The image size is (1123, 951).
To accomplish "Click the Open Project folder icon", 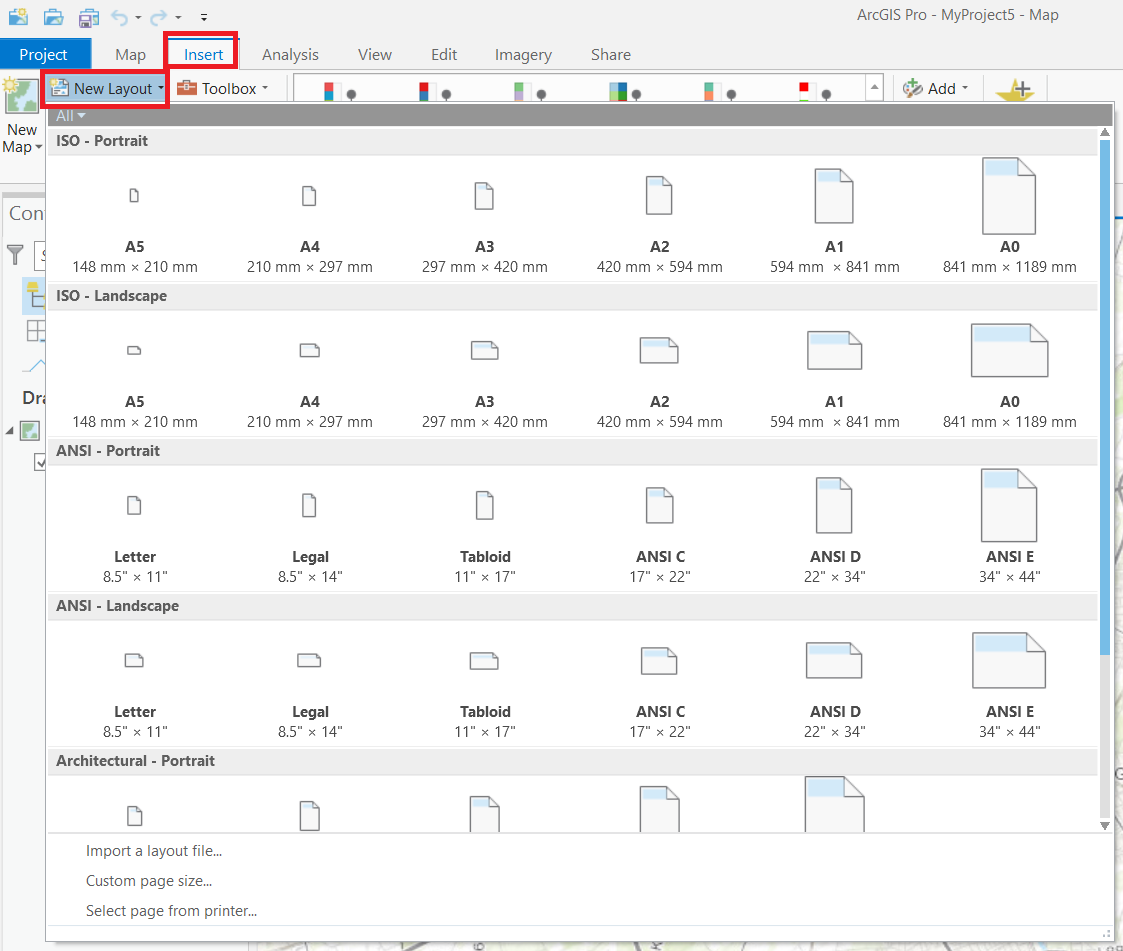I will [54, 16].
